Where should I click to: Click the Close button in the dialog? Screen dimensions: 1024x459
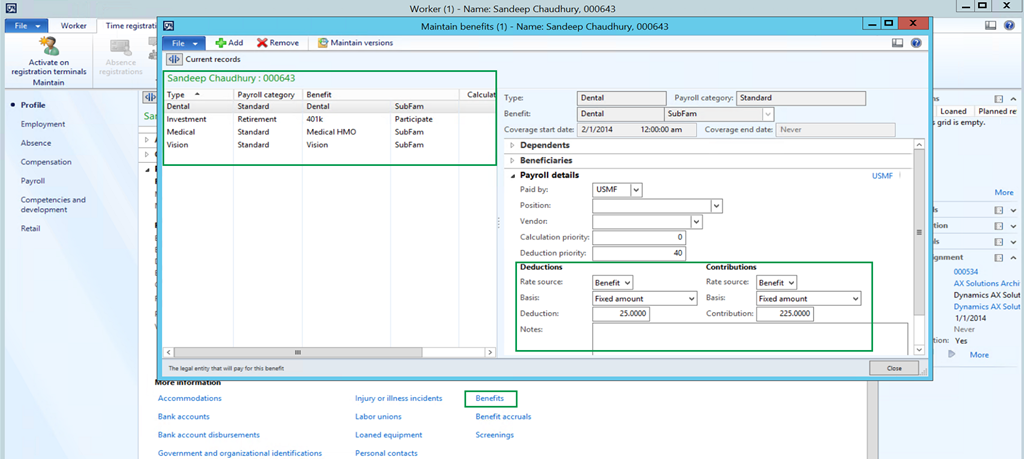[893, 368]
